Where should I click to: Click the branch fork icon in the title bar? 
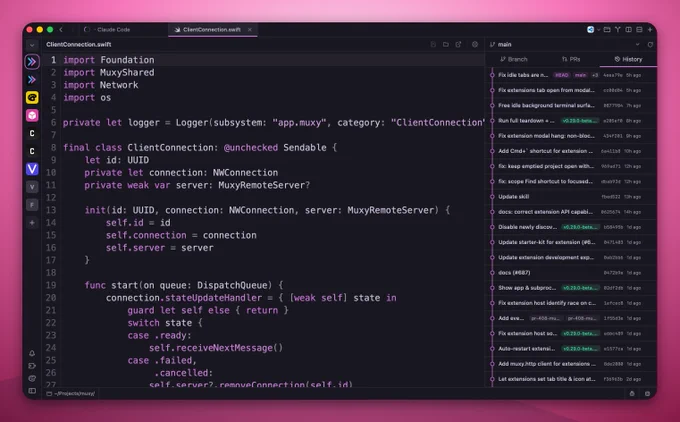[618, 29]
